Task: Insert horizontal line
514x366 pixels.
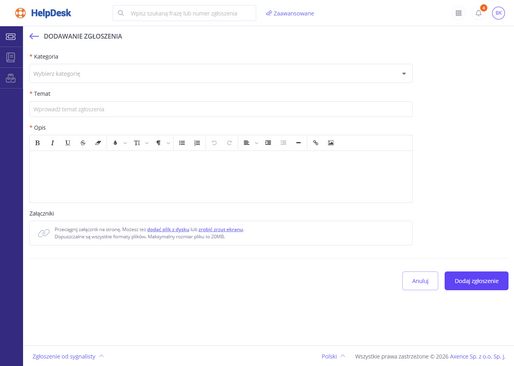Action: pyautogui.click(x=298, y=143)
